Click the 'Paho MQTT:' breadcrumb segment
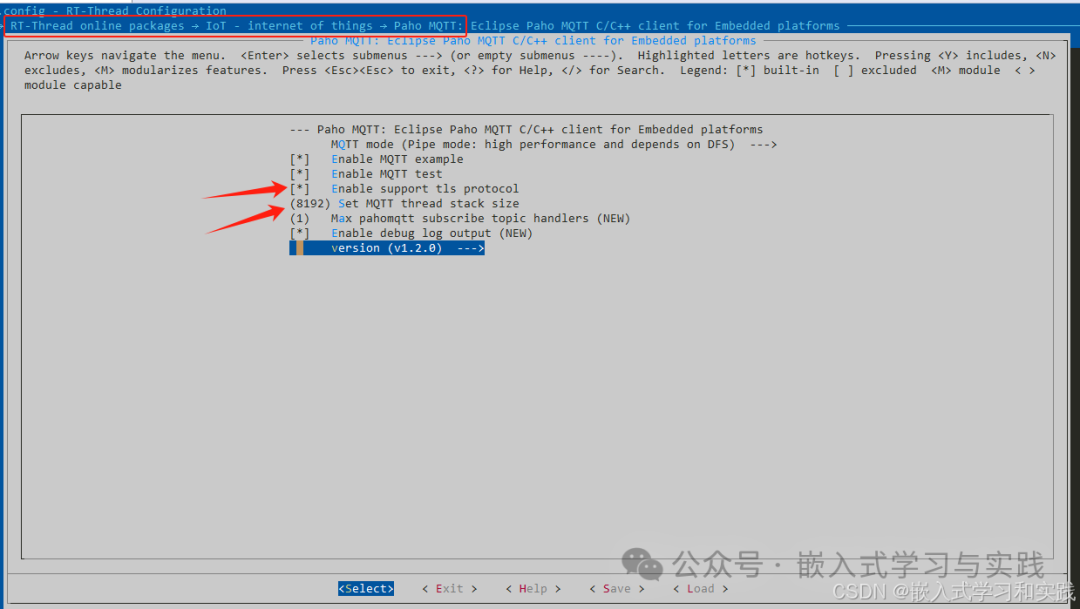The height and width of the screenshot is (609, 1080). tap(426, 26)
